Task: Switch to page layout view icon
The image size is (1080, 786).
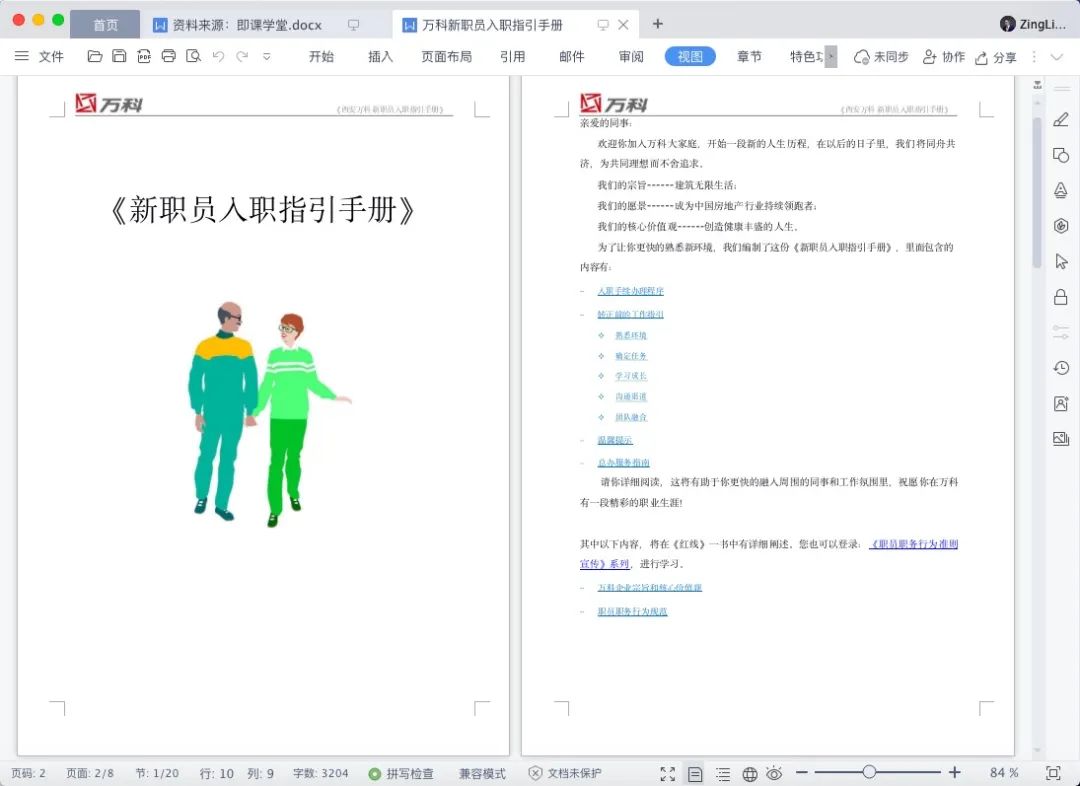Action: click(695, 774)
